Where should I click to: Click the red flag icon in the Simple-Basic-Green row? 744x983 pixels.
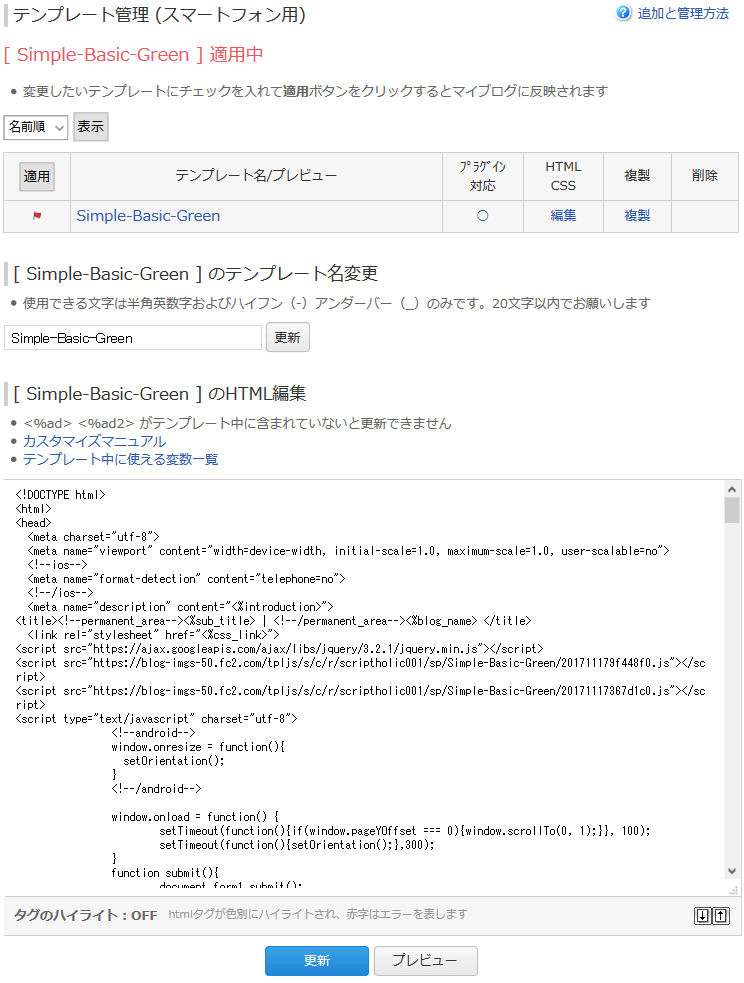point(37,216)
